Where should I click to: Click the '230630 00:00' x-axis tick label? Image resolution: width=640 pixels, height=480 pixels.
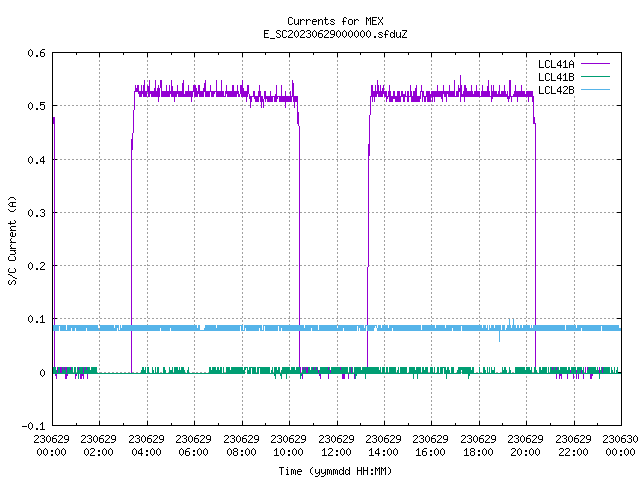coord(620,446)
